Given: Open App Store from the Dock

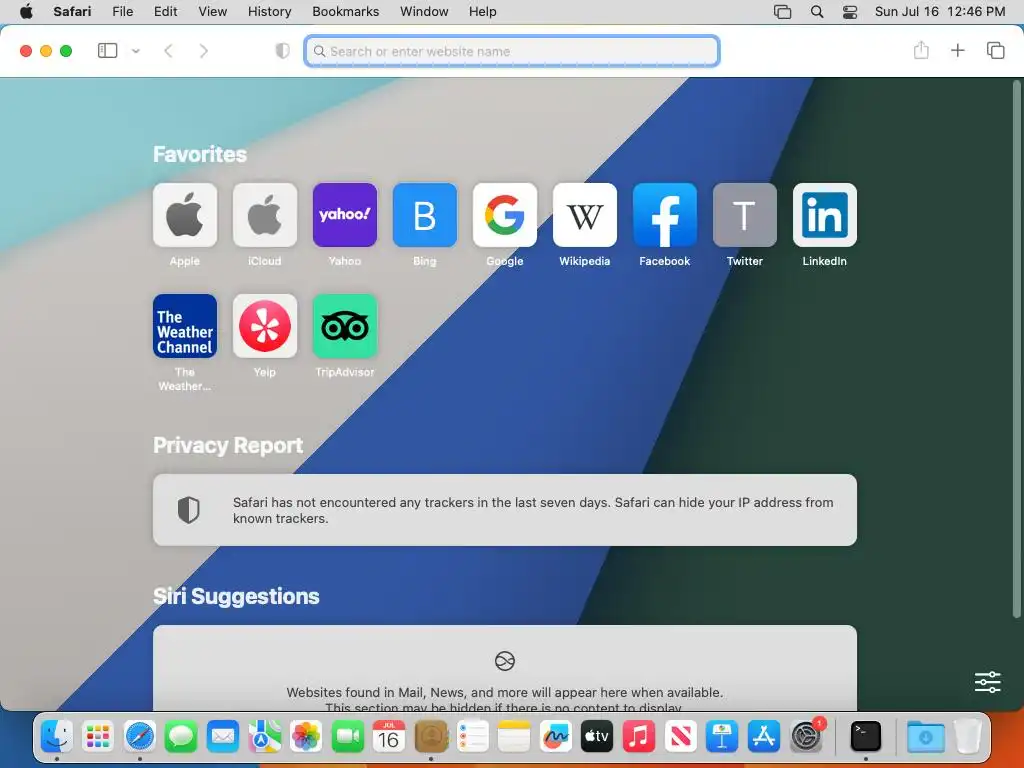Looking at the screenshot, I should (x=763, y=737).
